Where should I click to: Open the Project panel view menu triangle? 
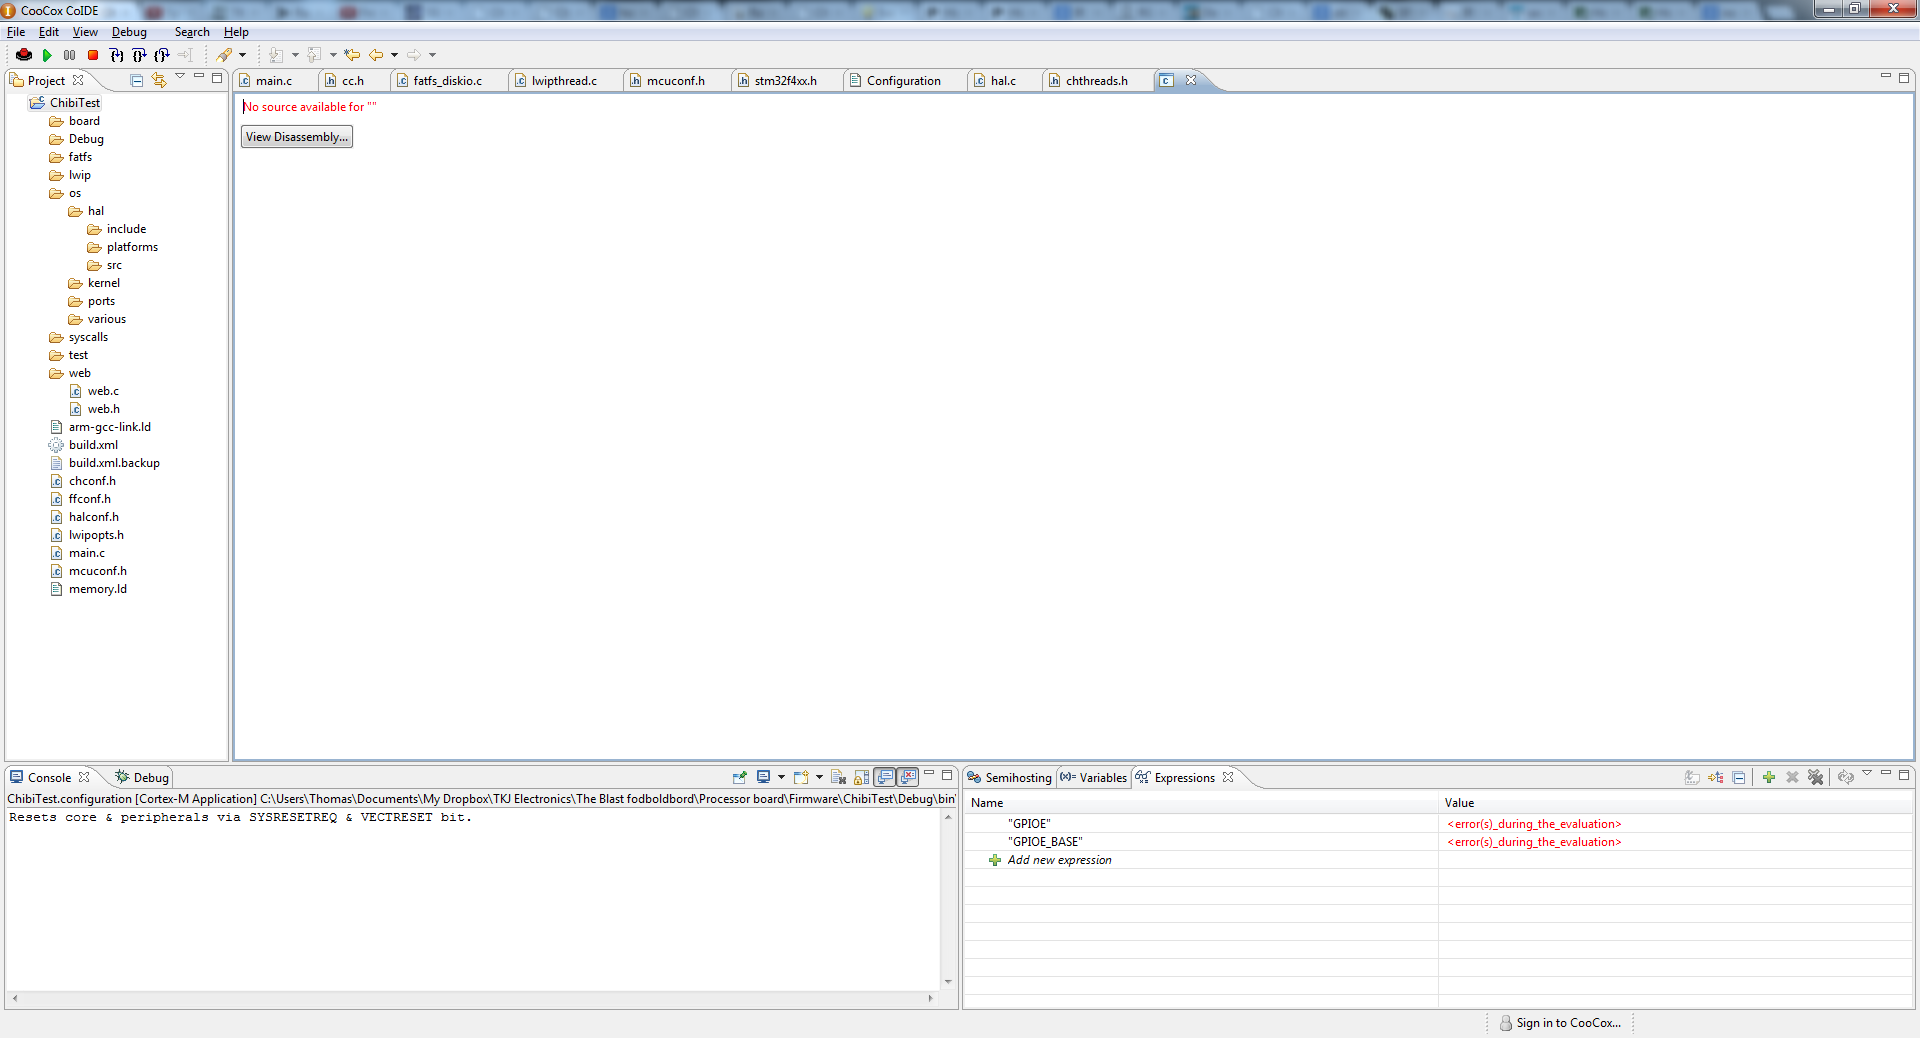tap(180, 77)
